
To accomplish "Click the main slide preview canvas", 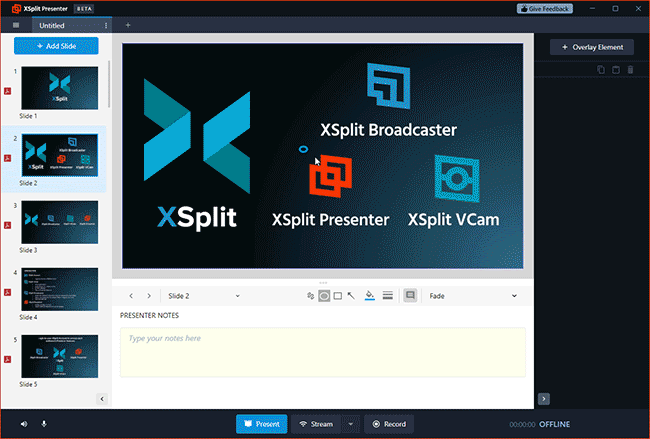I will pyautogui.click(x=323, y=156).
